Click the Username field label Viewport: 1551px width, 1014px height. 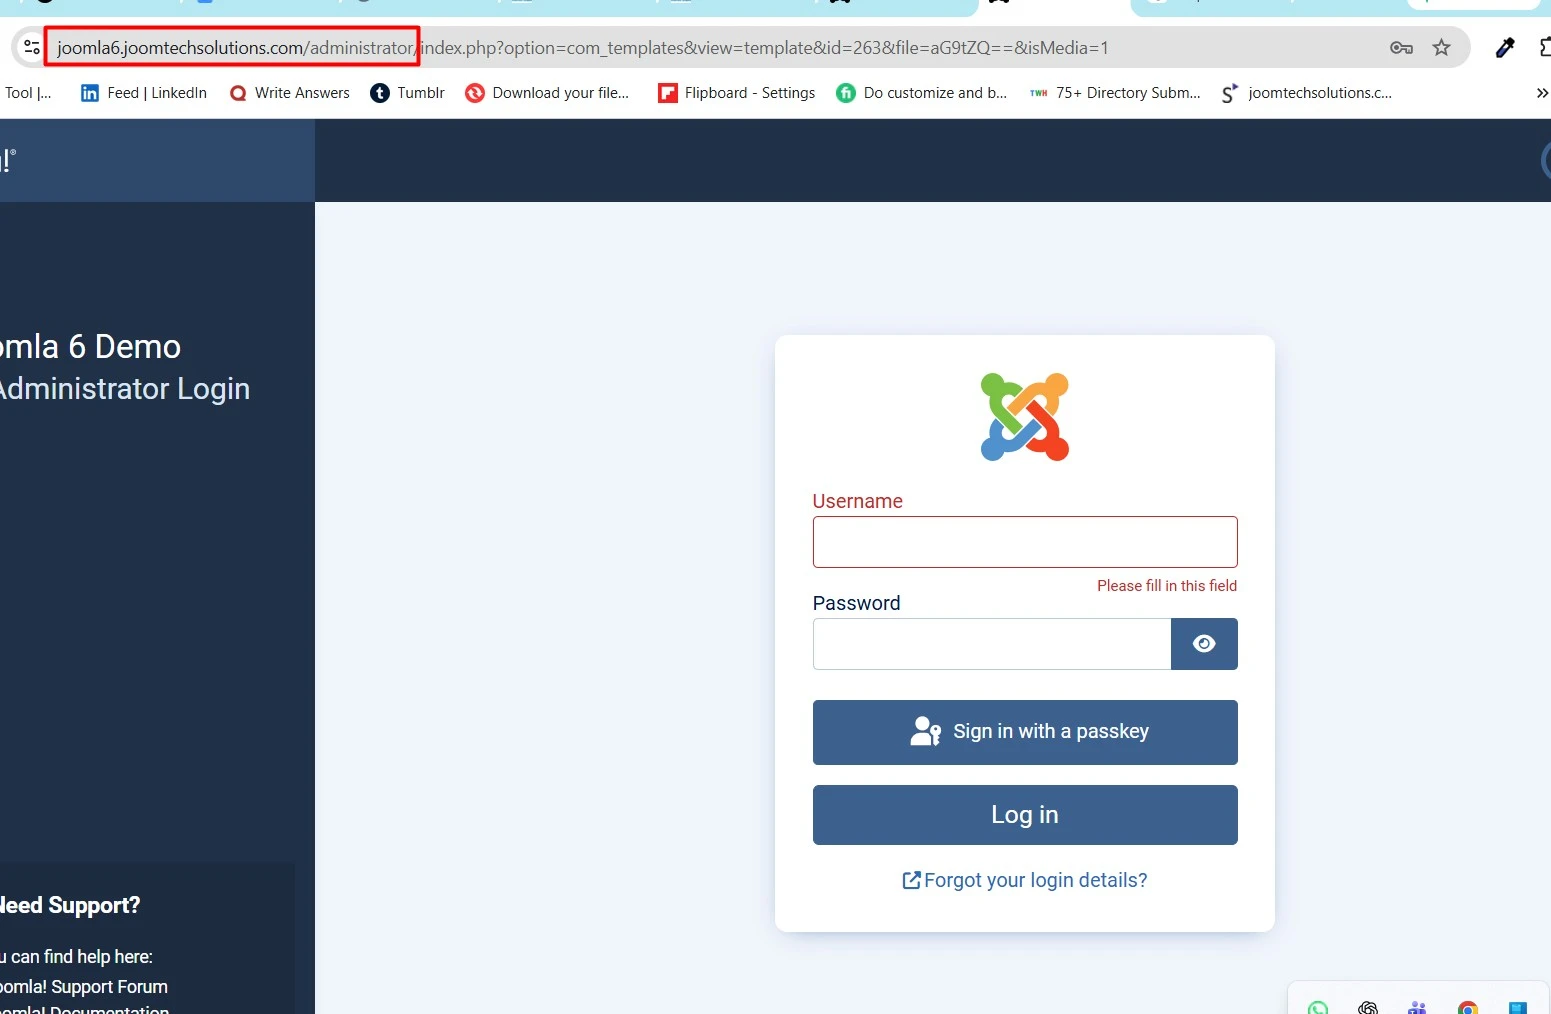tap(858, 501)
